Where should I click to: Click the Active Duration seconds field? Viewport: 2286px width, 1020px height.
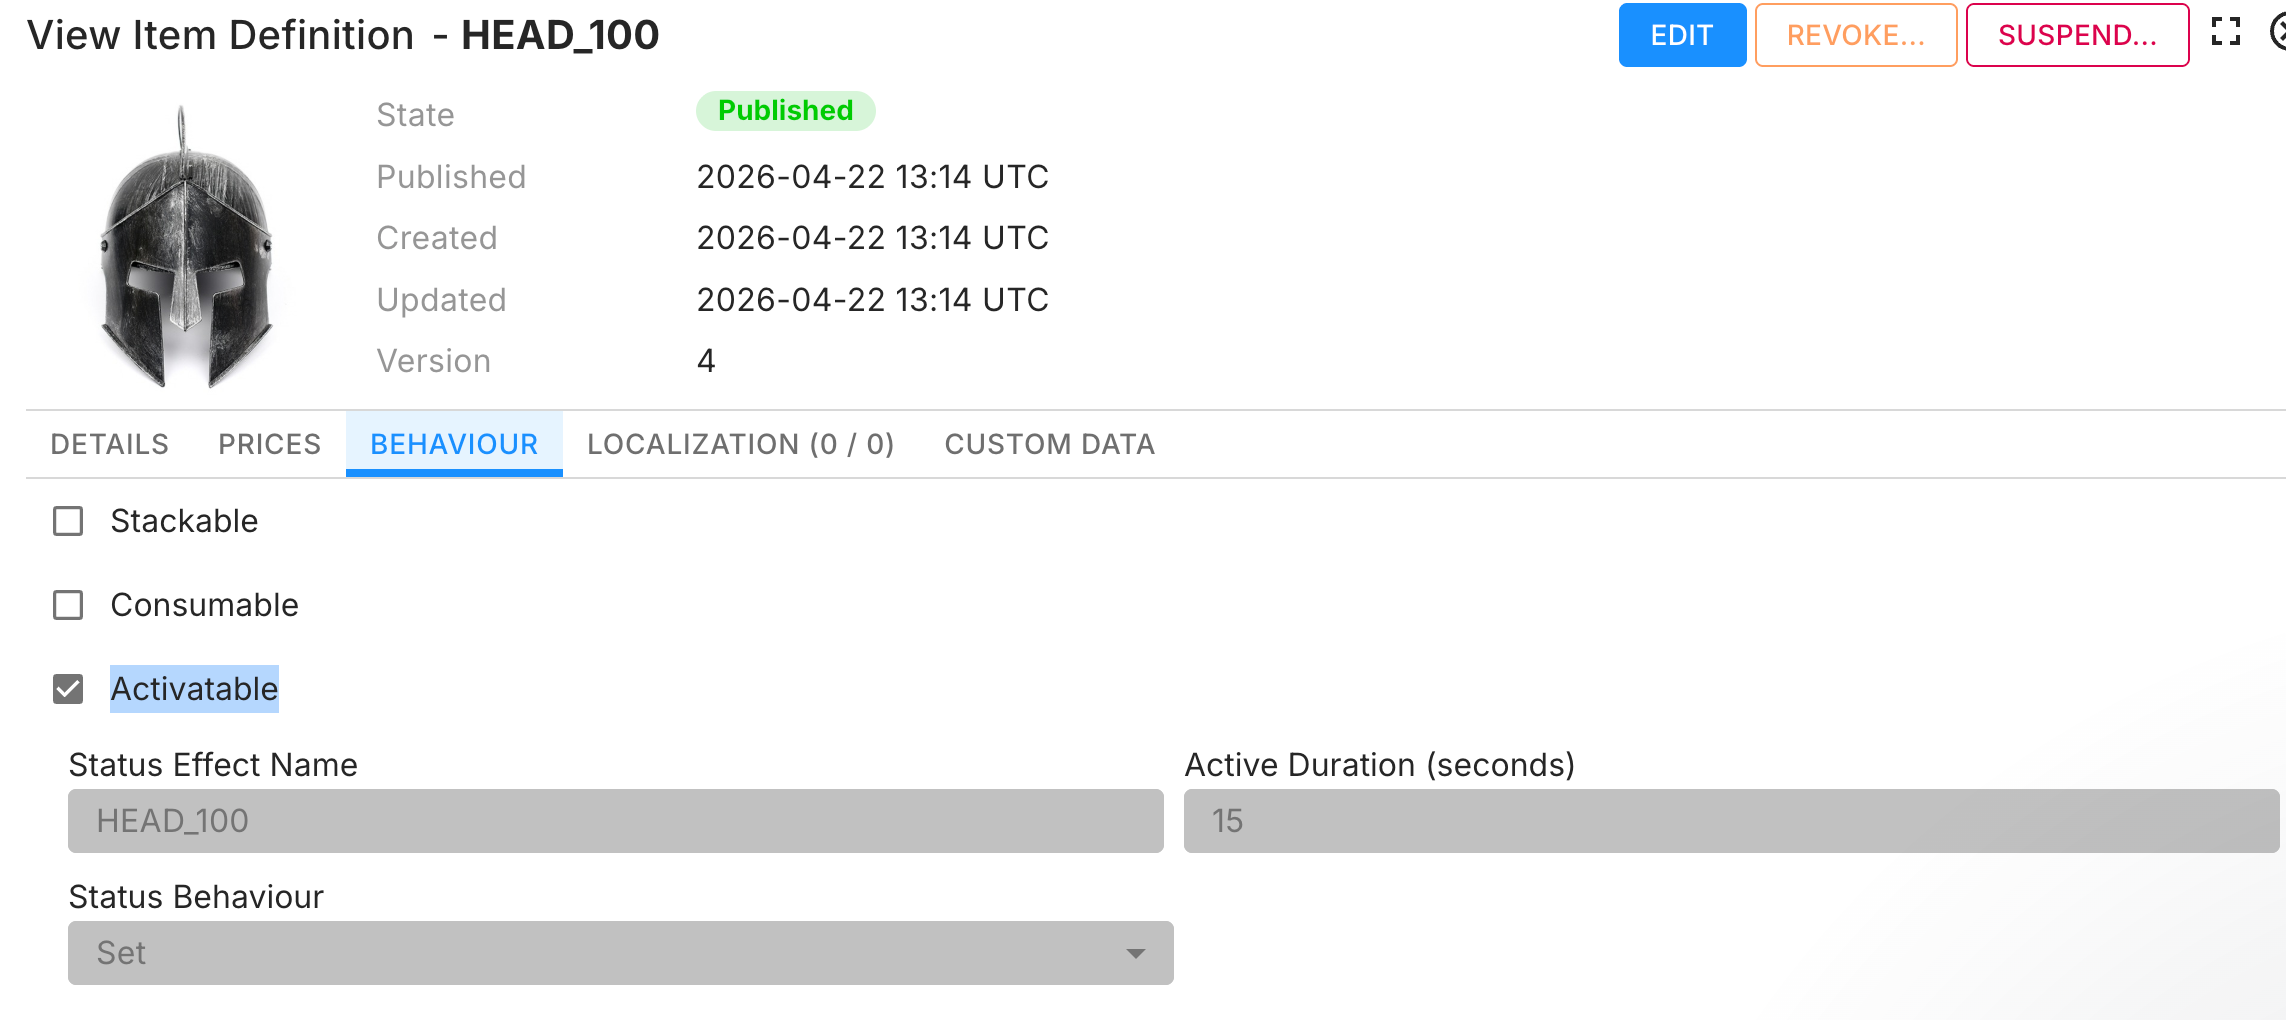point(1732,821)
